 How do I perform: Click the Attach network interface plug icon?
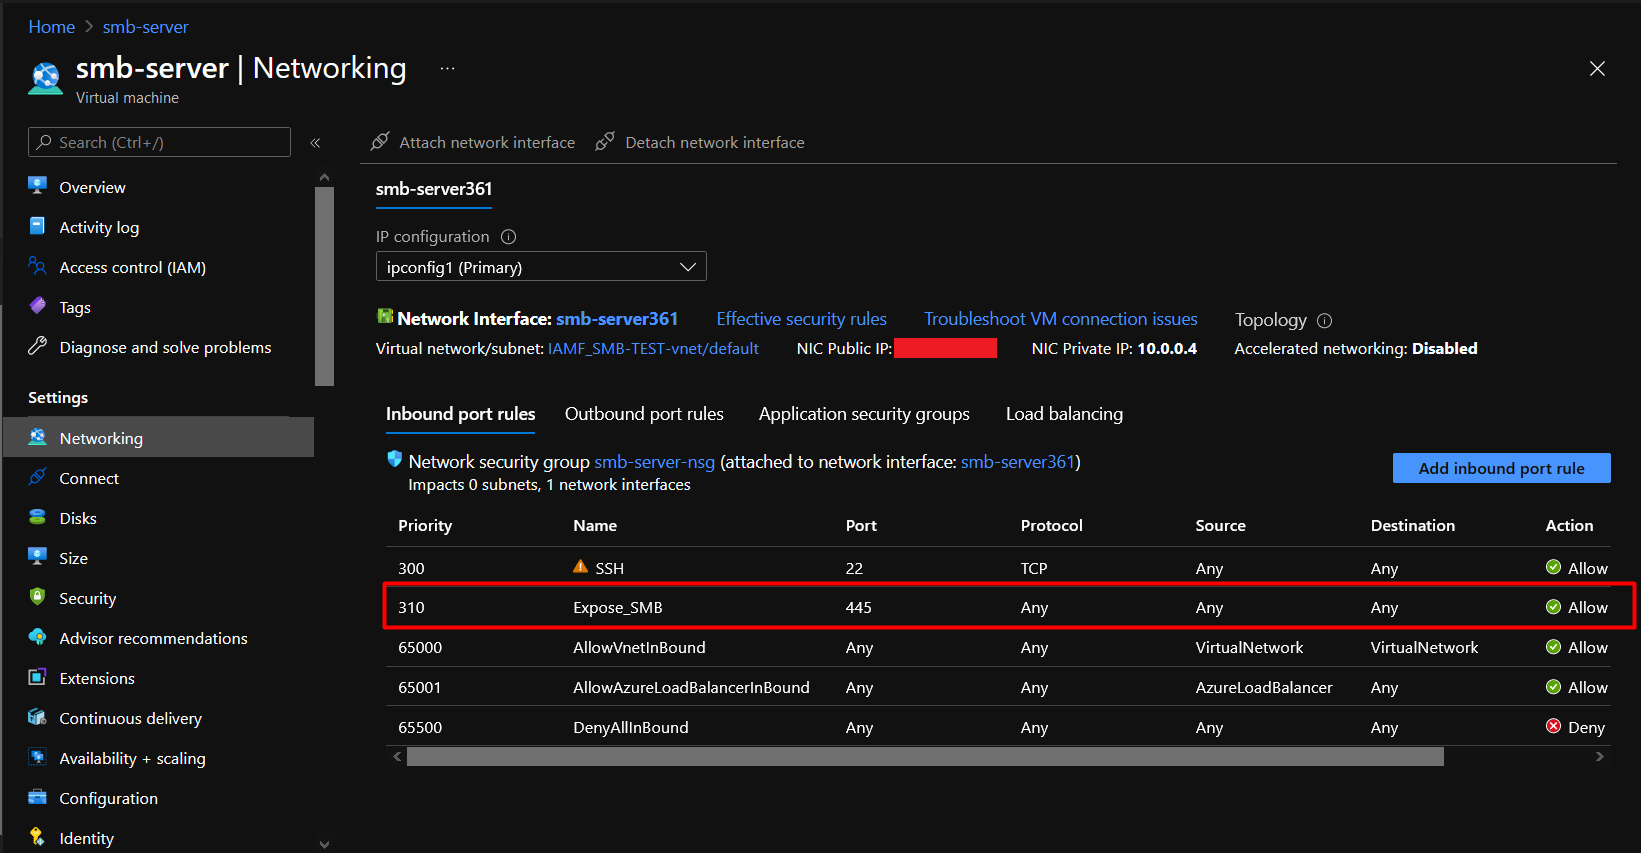[380, 141]
